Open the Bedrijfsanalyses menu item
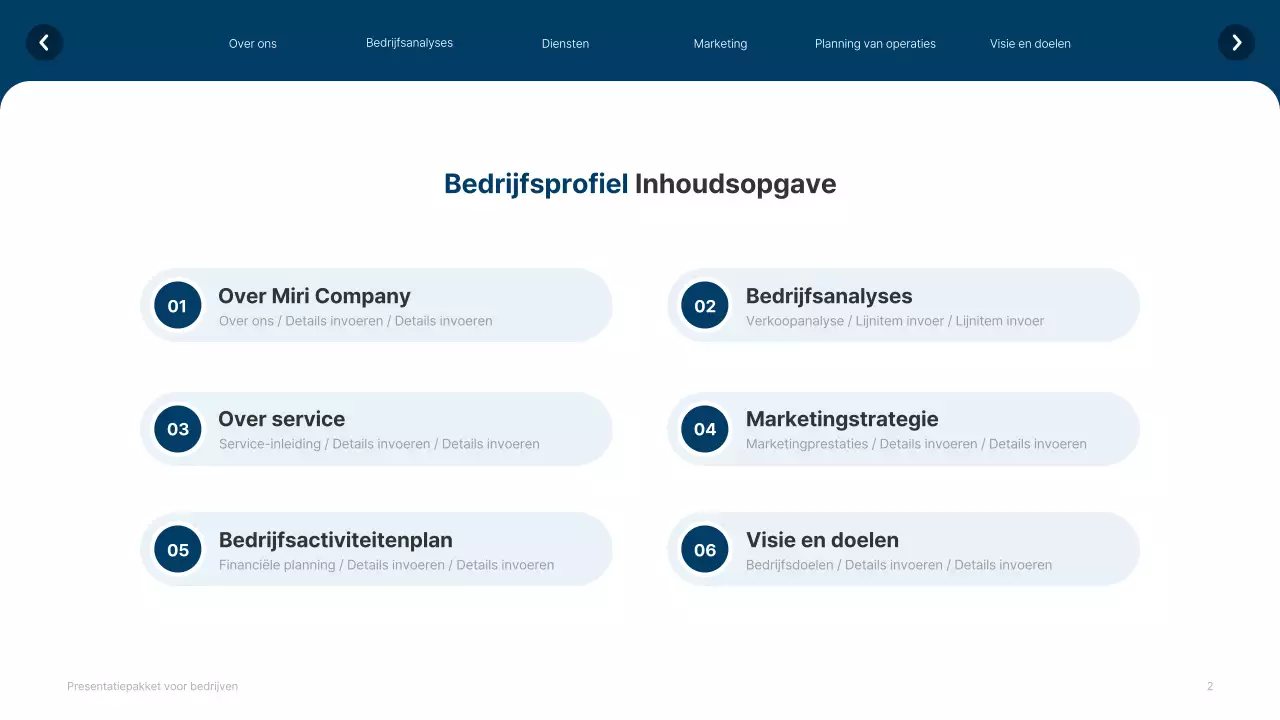The height and width of the screenshot is (720, 1280). click(409, 43)
